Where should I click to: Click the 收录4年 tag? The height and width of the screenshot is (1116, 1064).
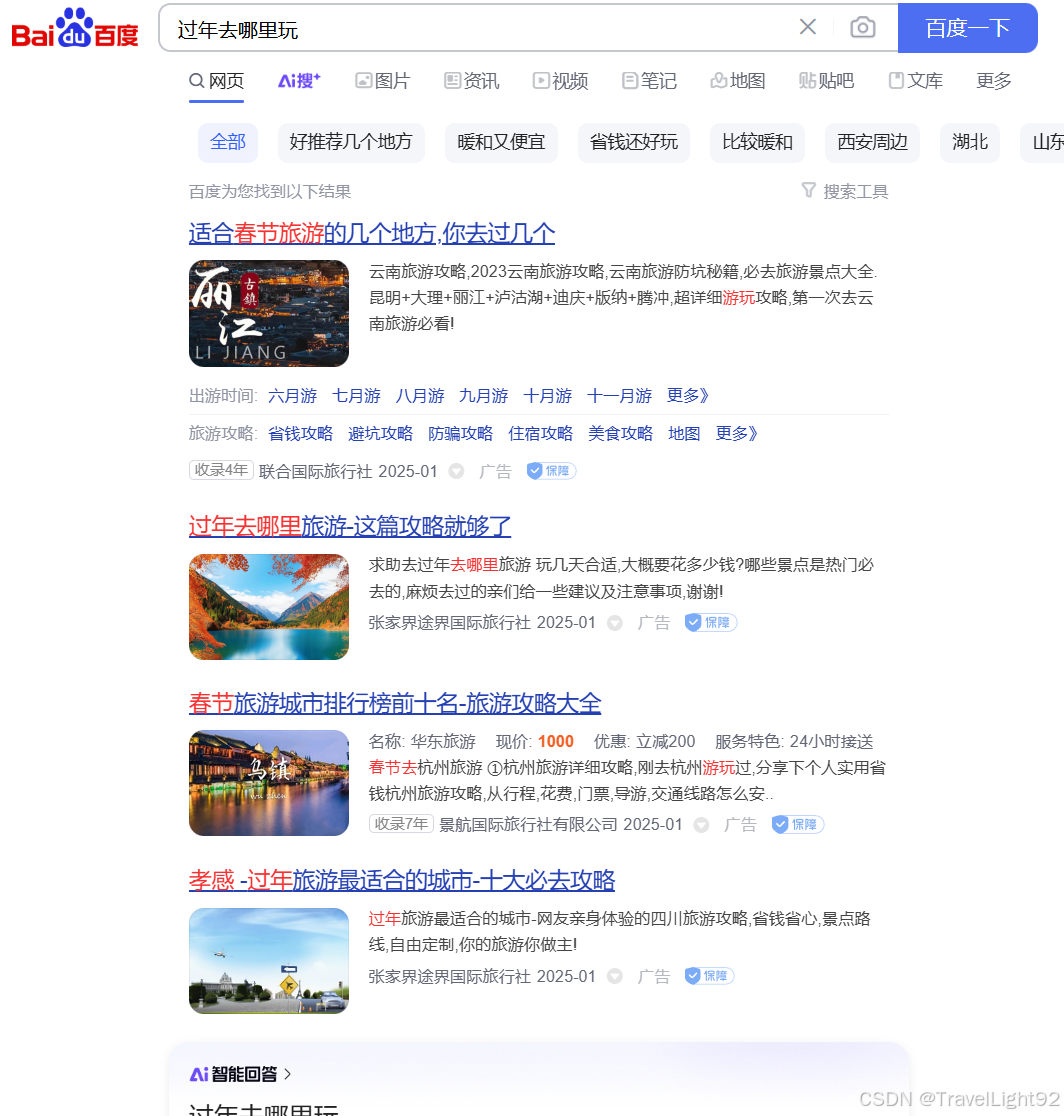221,470
